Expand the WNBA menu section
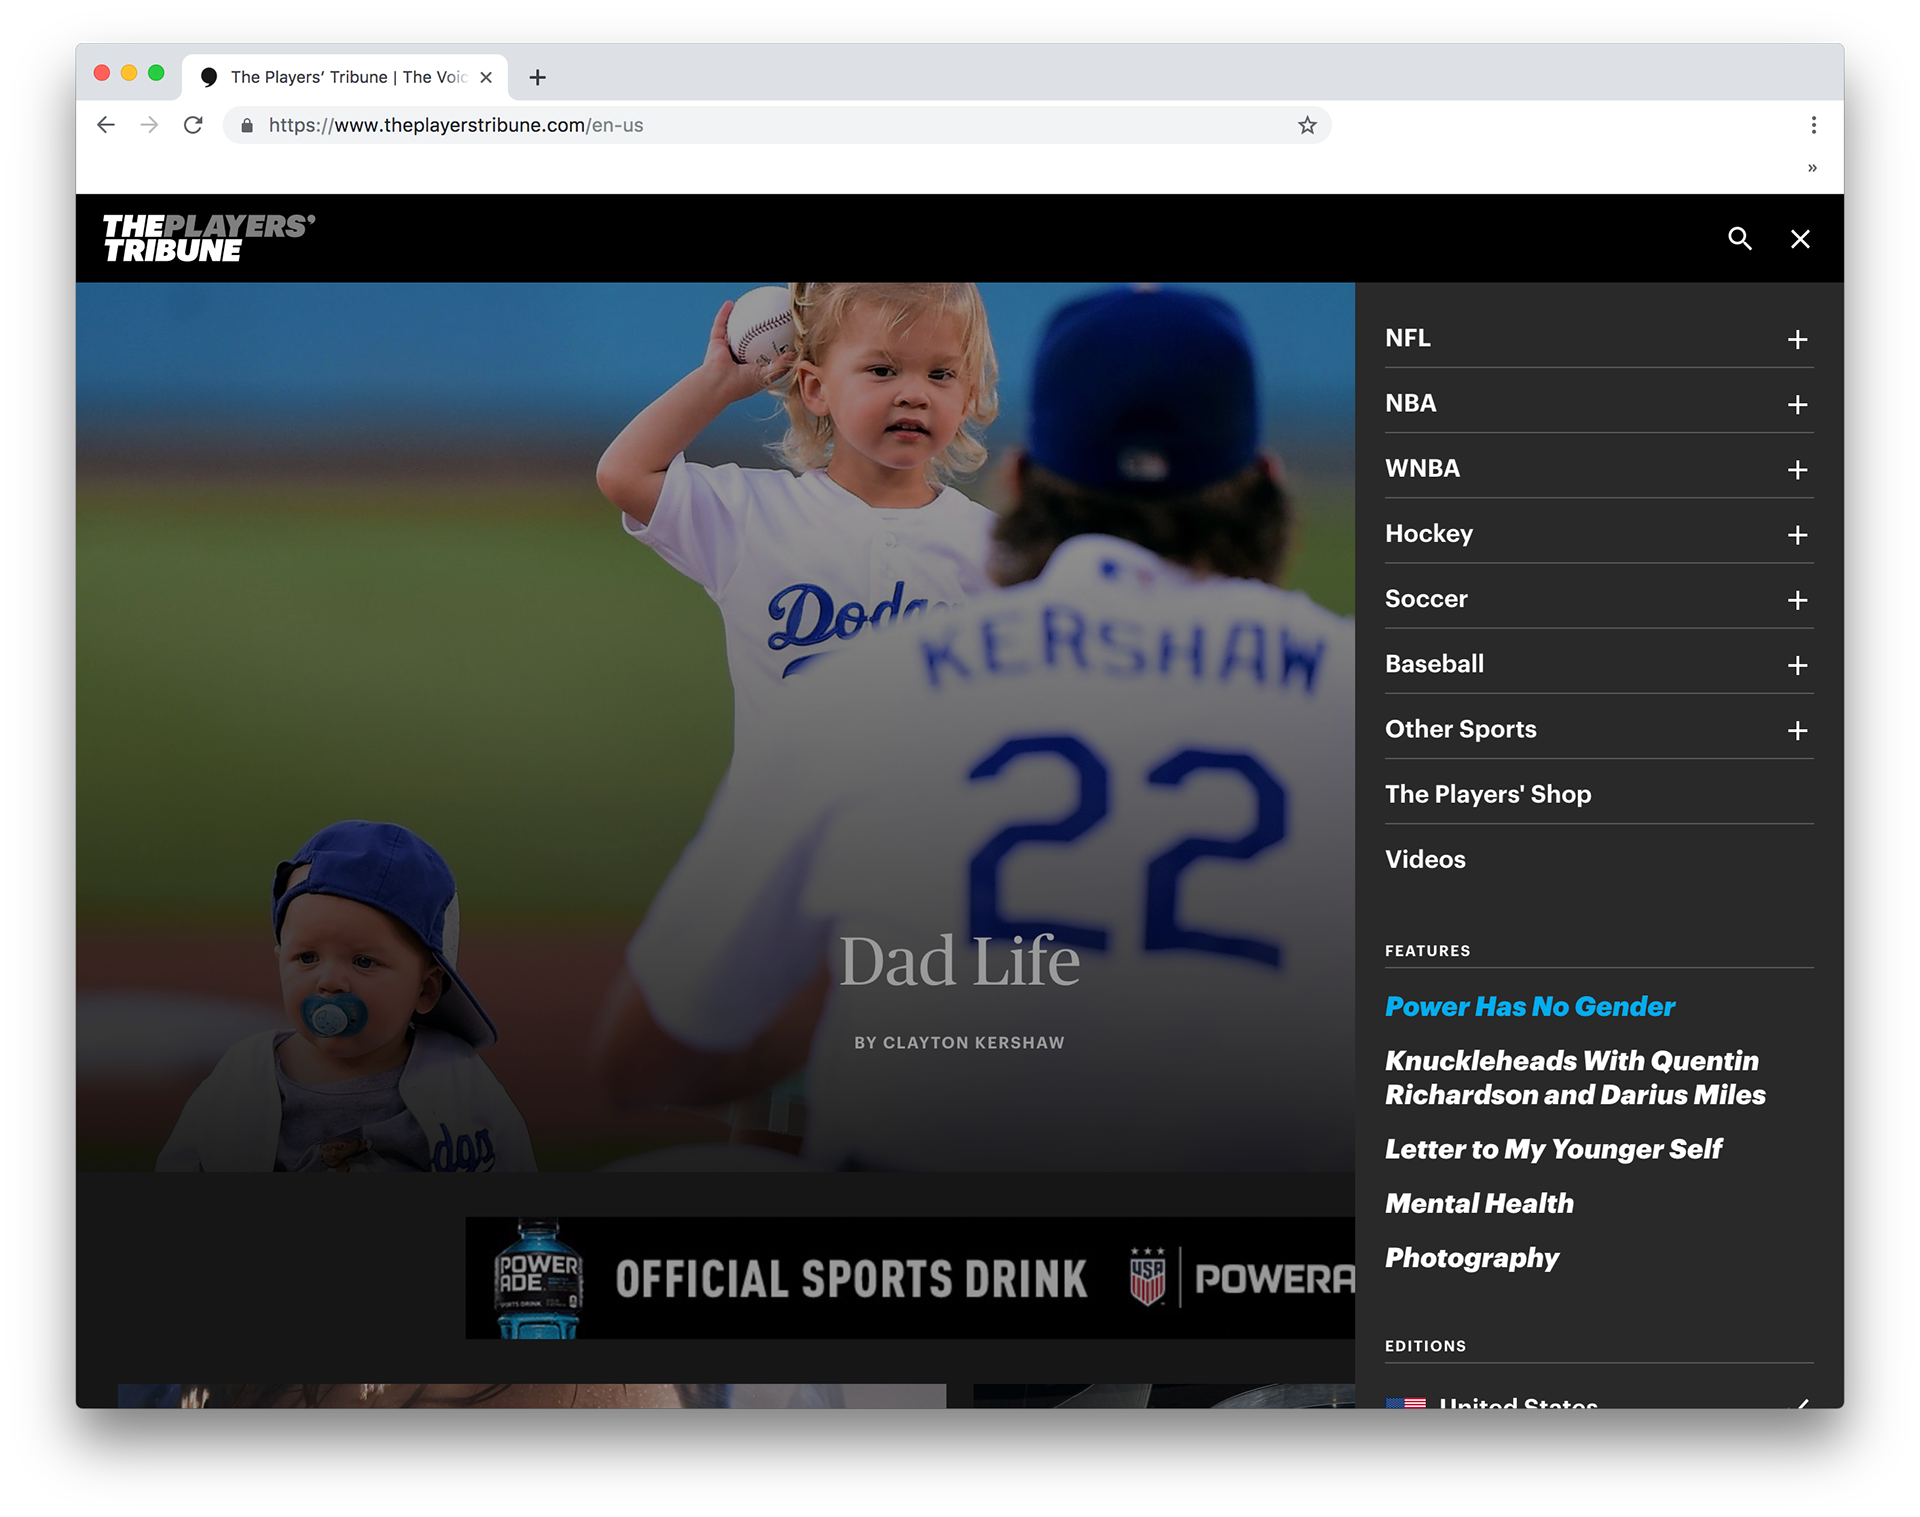 [x=1797, y=470]
